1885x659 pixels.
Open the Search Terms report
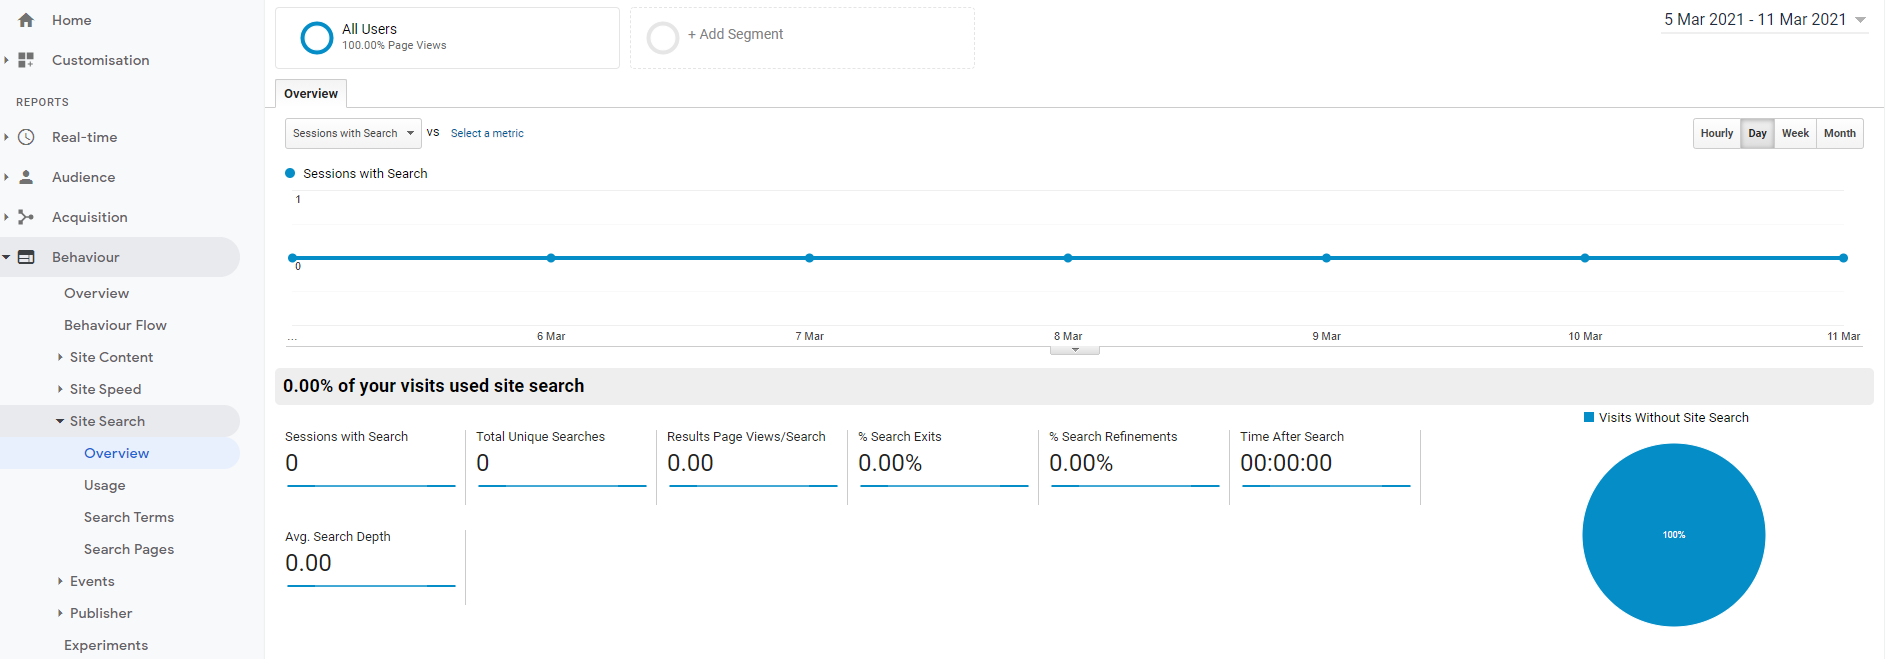click(x=129, y=517)
